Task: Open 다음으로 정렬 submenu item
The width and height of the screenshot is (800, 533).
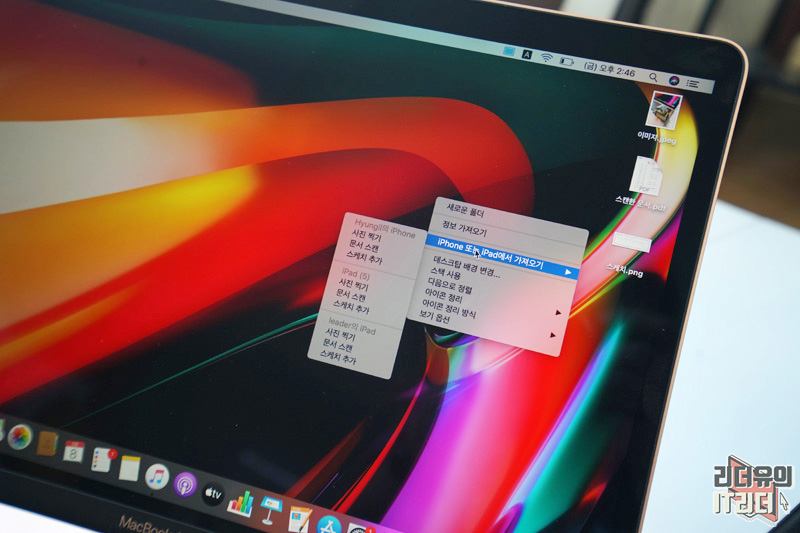Action: pyautogui.click(x=449, y=285)
